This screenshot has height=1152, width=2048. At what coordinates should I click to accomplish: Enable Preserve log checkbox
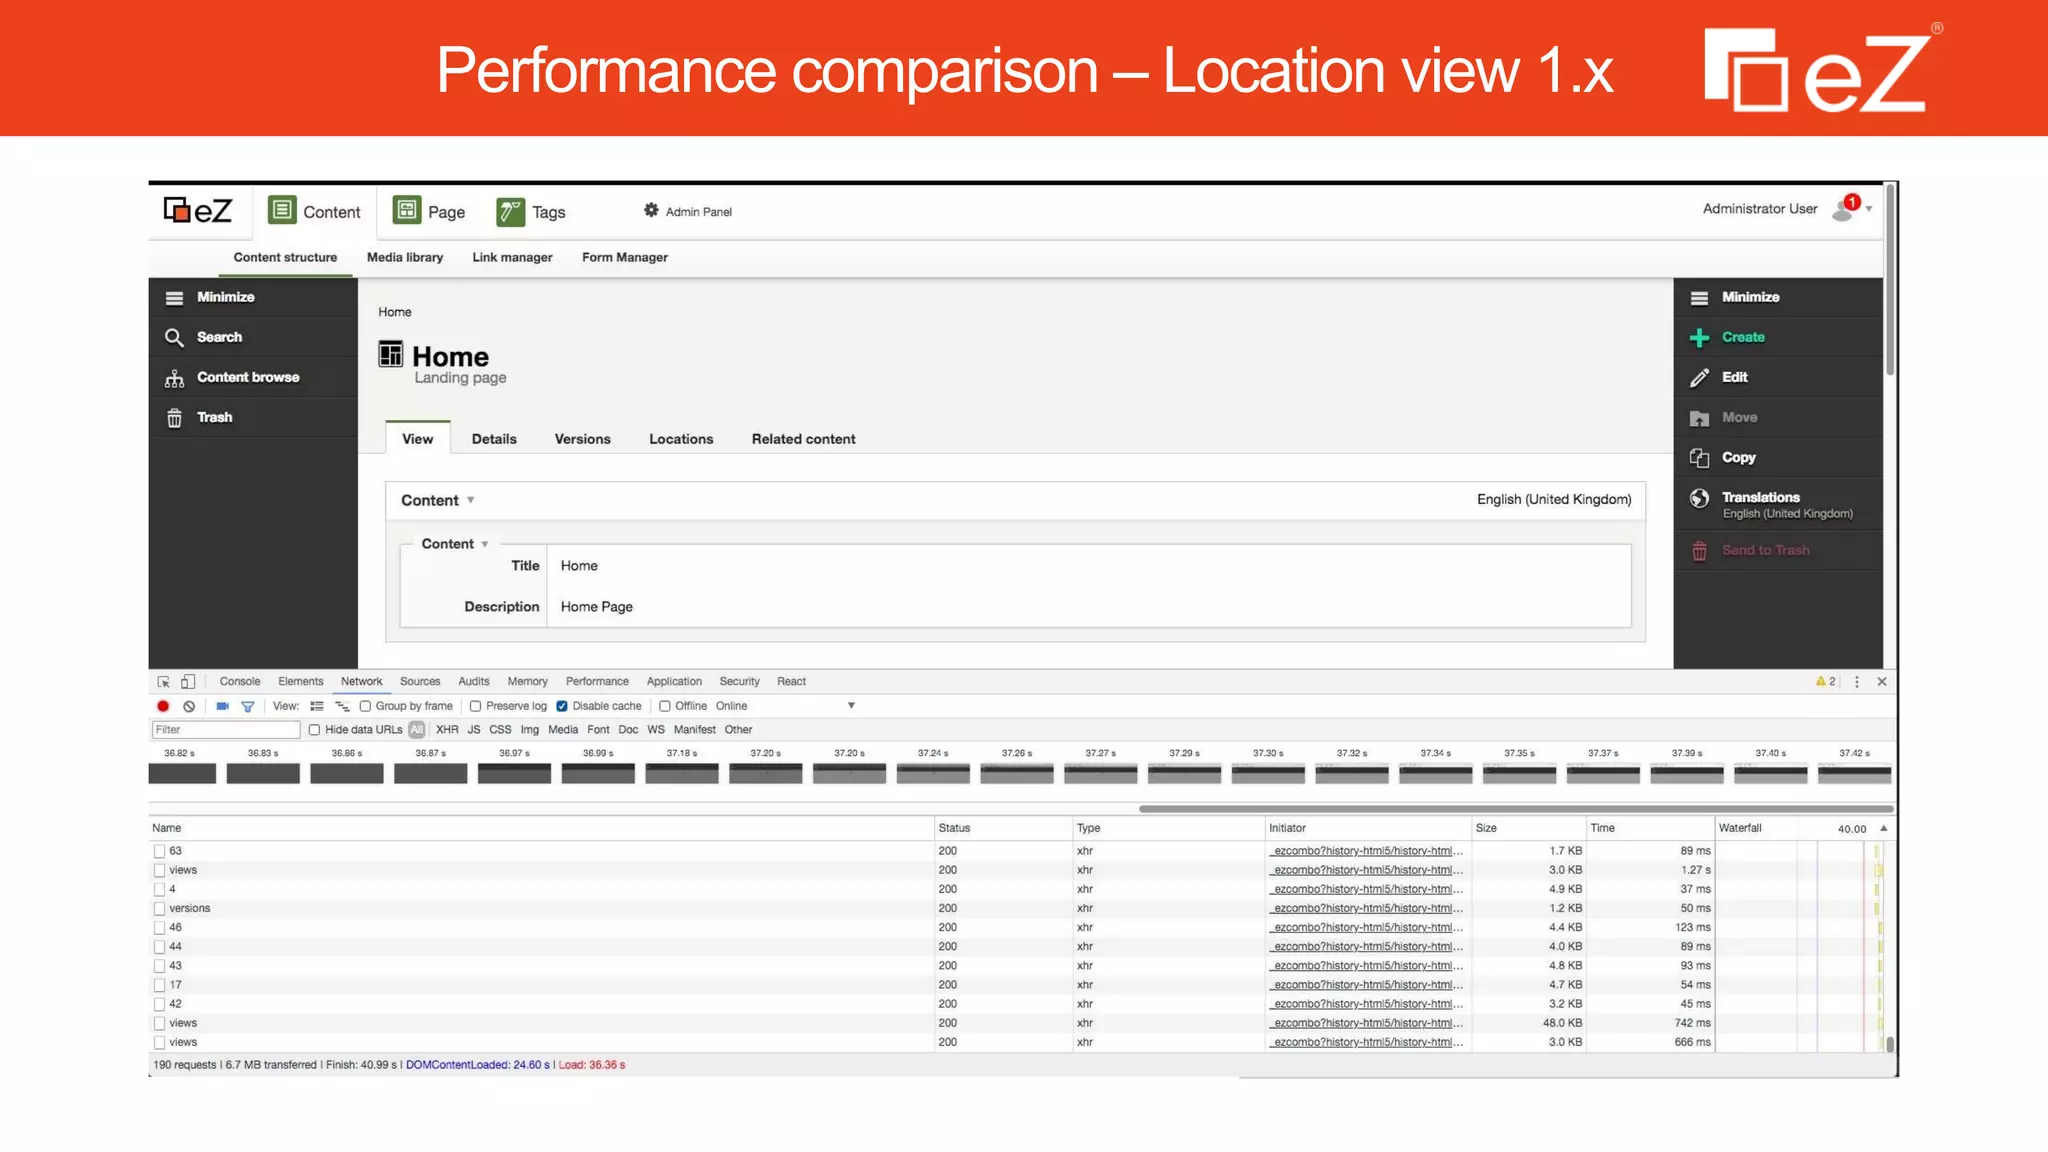coord(476,706)
